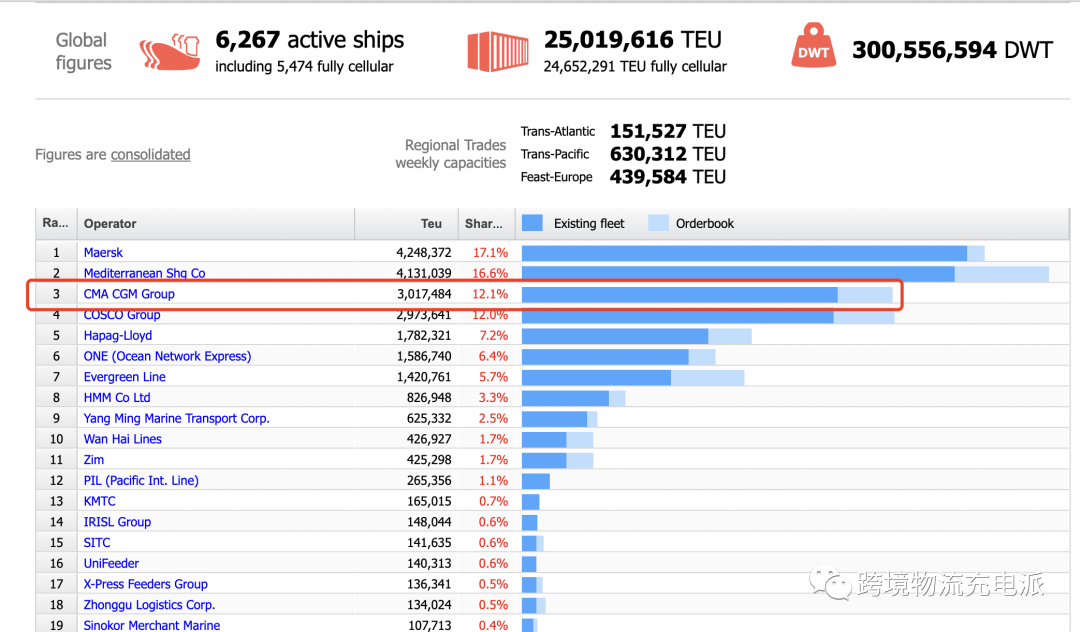The height and width of the screenshot is (632, 1080).
Task: Click the Existing fleet legend color swatch
Action: (x=532, y=223)
